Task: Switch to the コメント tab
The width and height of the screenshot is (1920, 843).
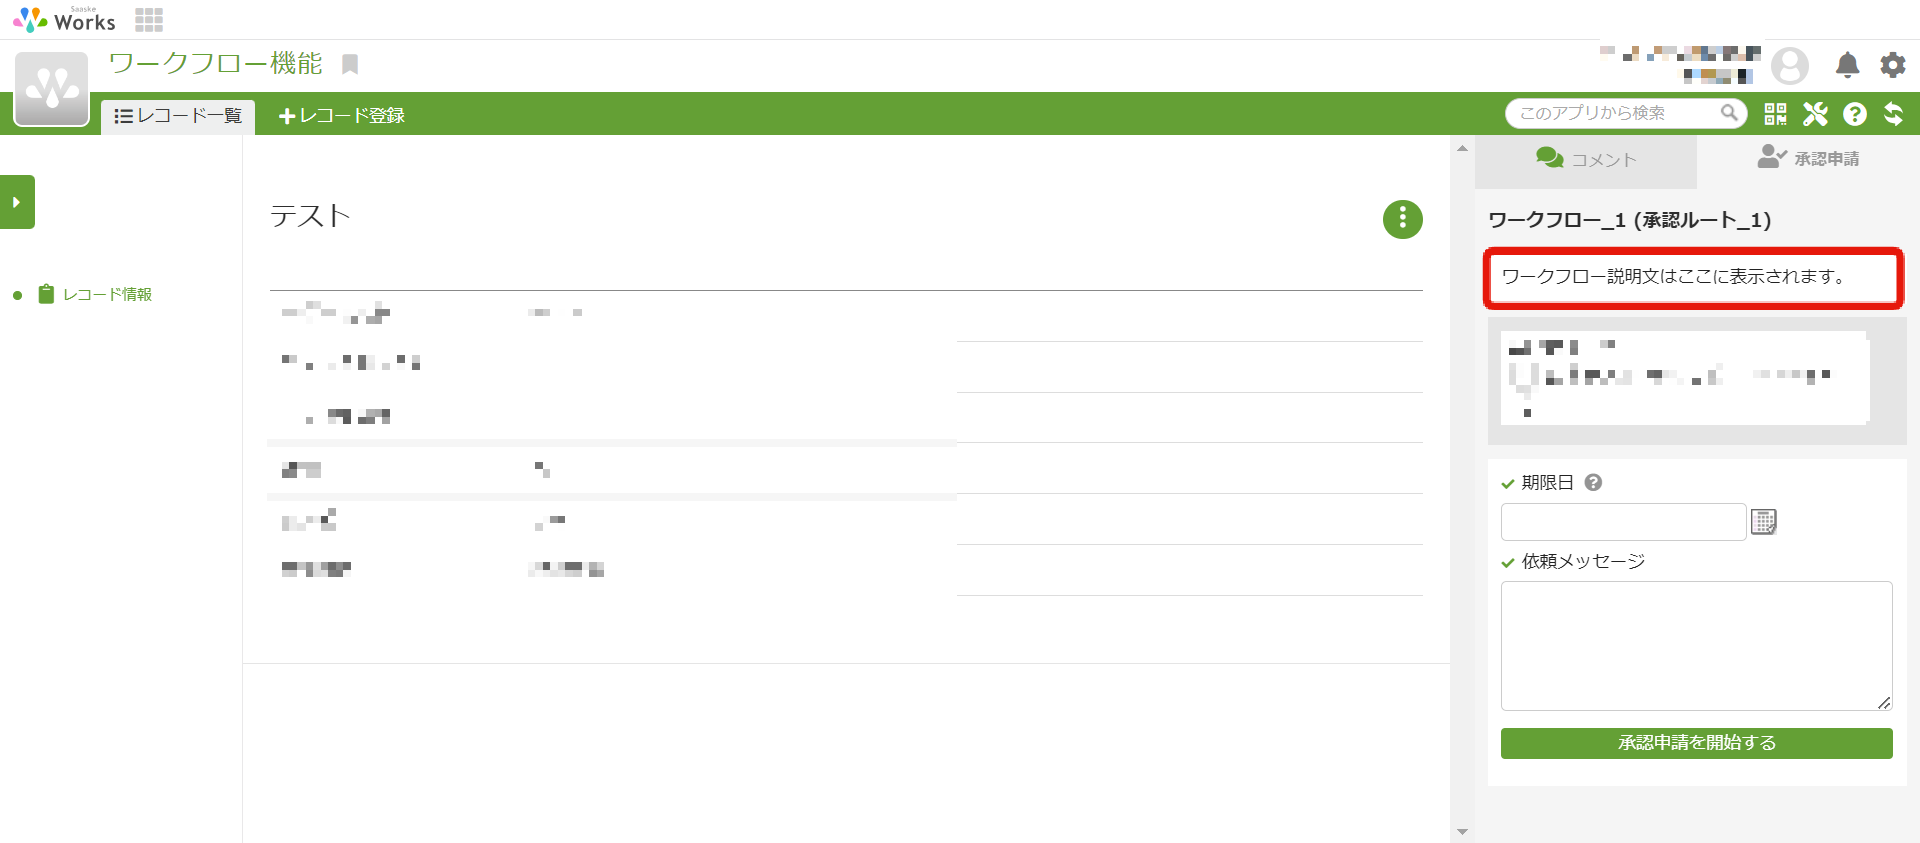Action: [x=1586, y=160]
